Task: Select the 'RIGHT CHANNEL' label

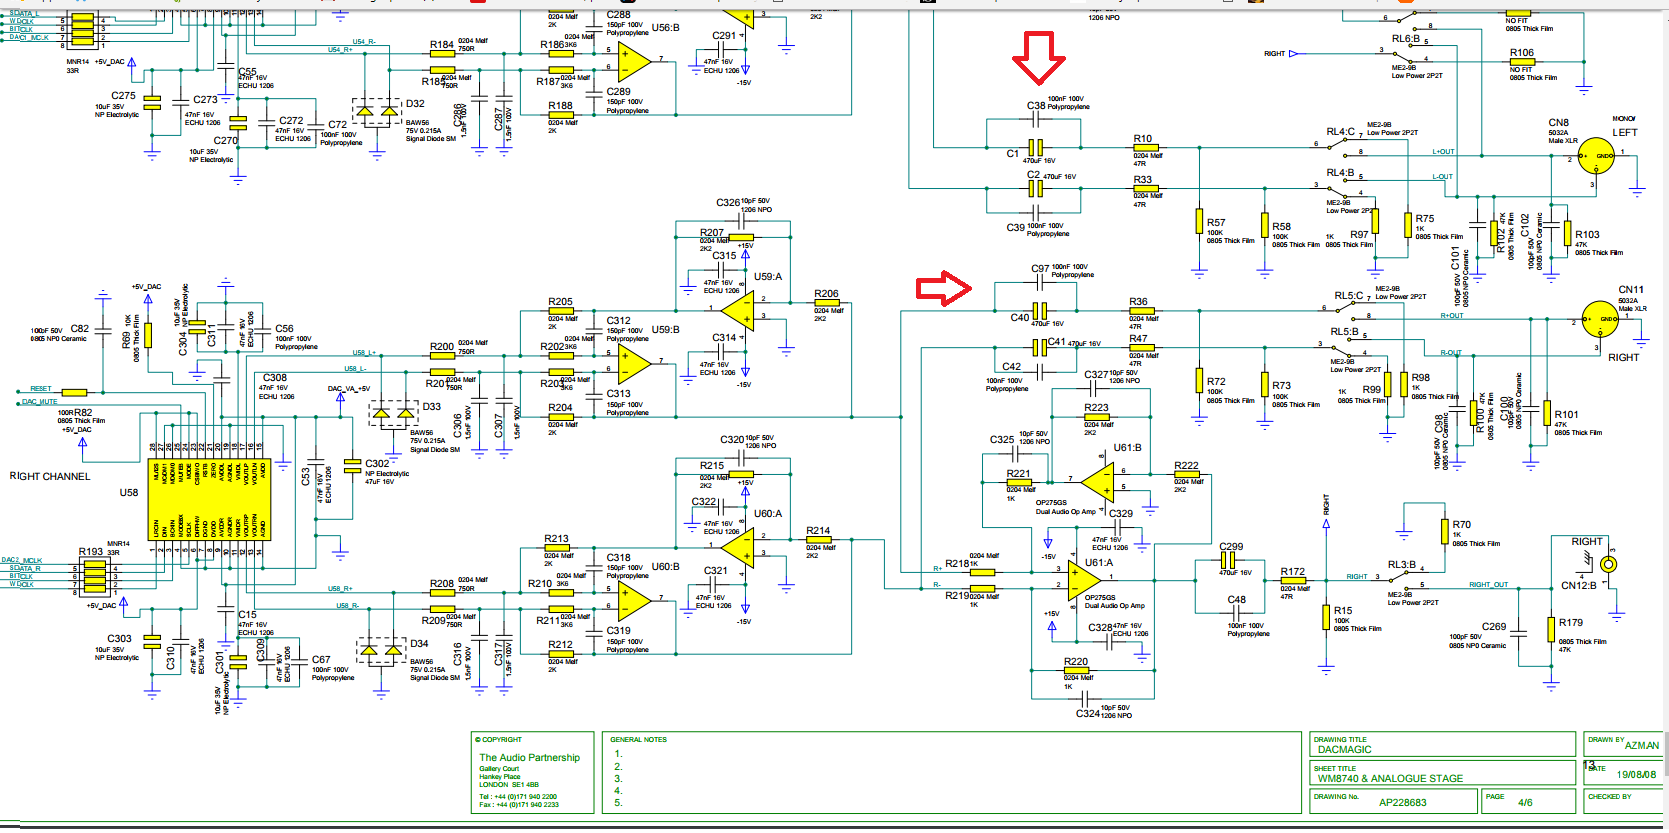Action: pyautogui.click(x=50, y=476)
